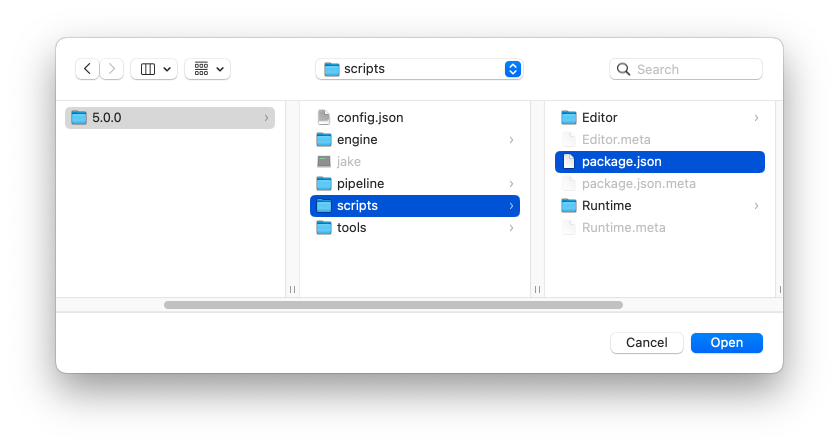Click the horizontal scrollbar thumb

(x=393, y=305)
